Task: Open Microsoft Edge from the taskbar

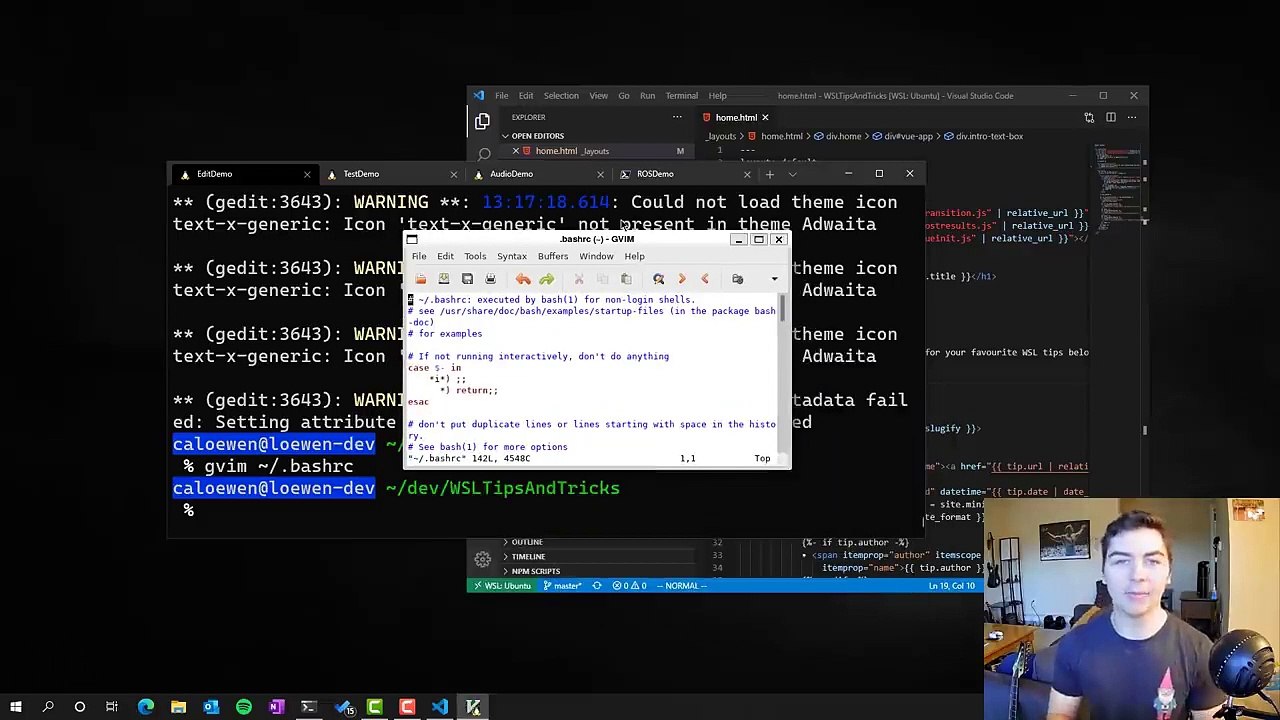Action: (146, 708)
